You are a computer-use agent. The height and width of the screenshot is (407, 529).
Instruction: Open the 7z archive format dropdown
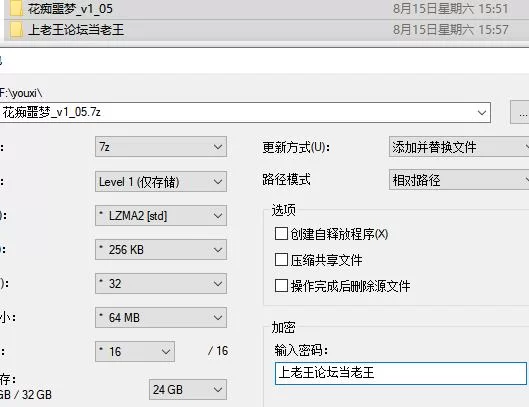coord(161,147)
